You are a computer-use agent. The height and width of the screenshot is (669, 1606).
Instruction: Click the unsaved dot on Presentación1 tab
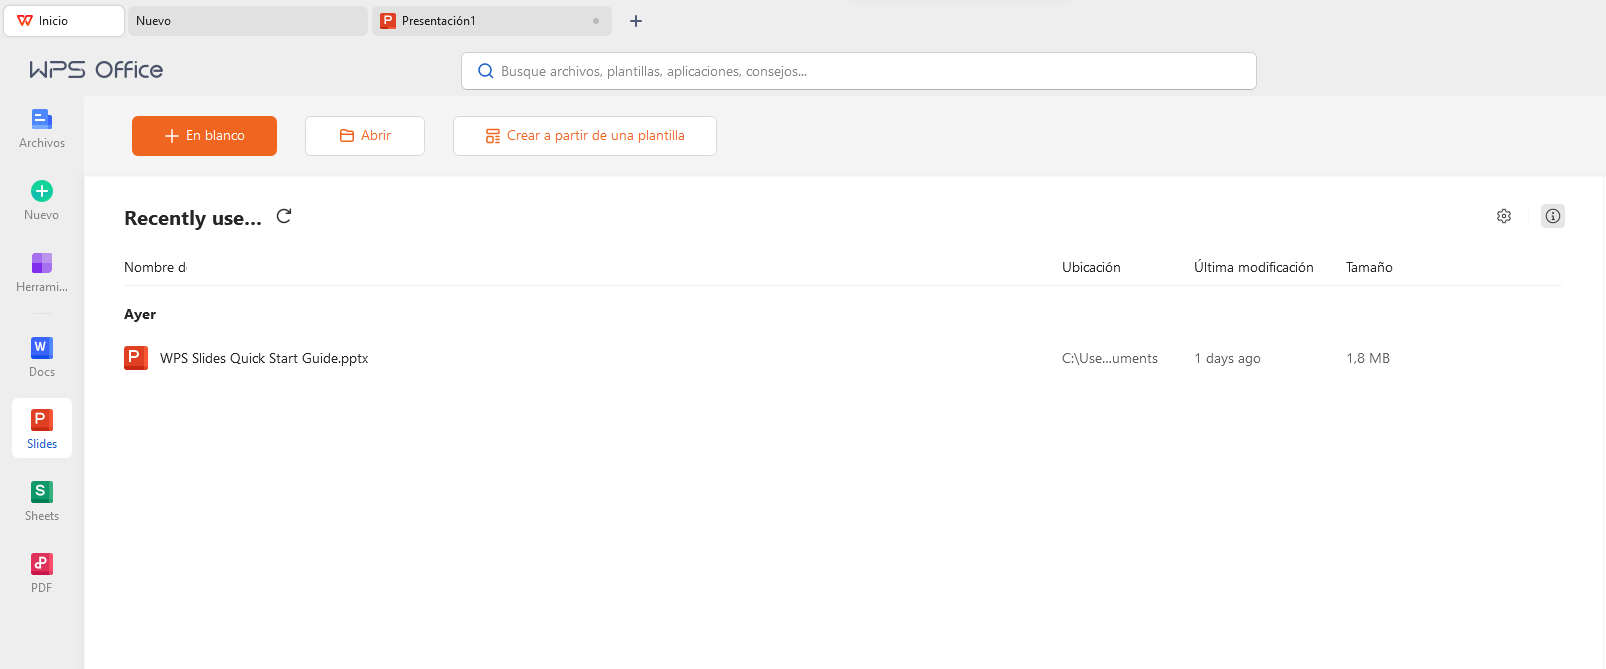tap(596, 21)
